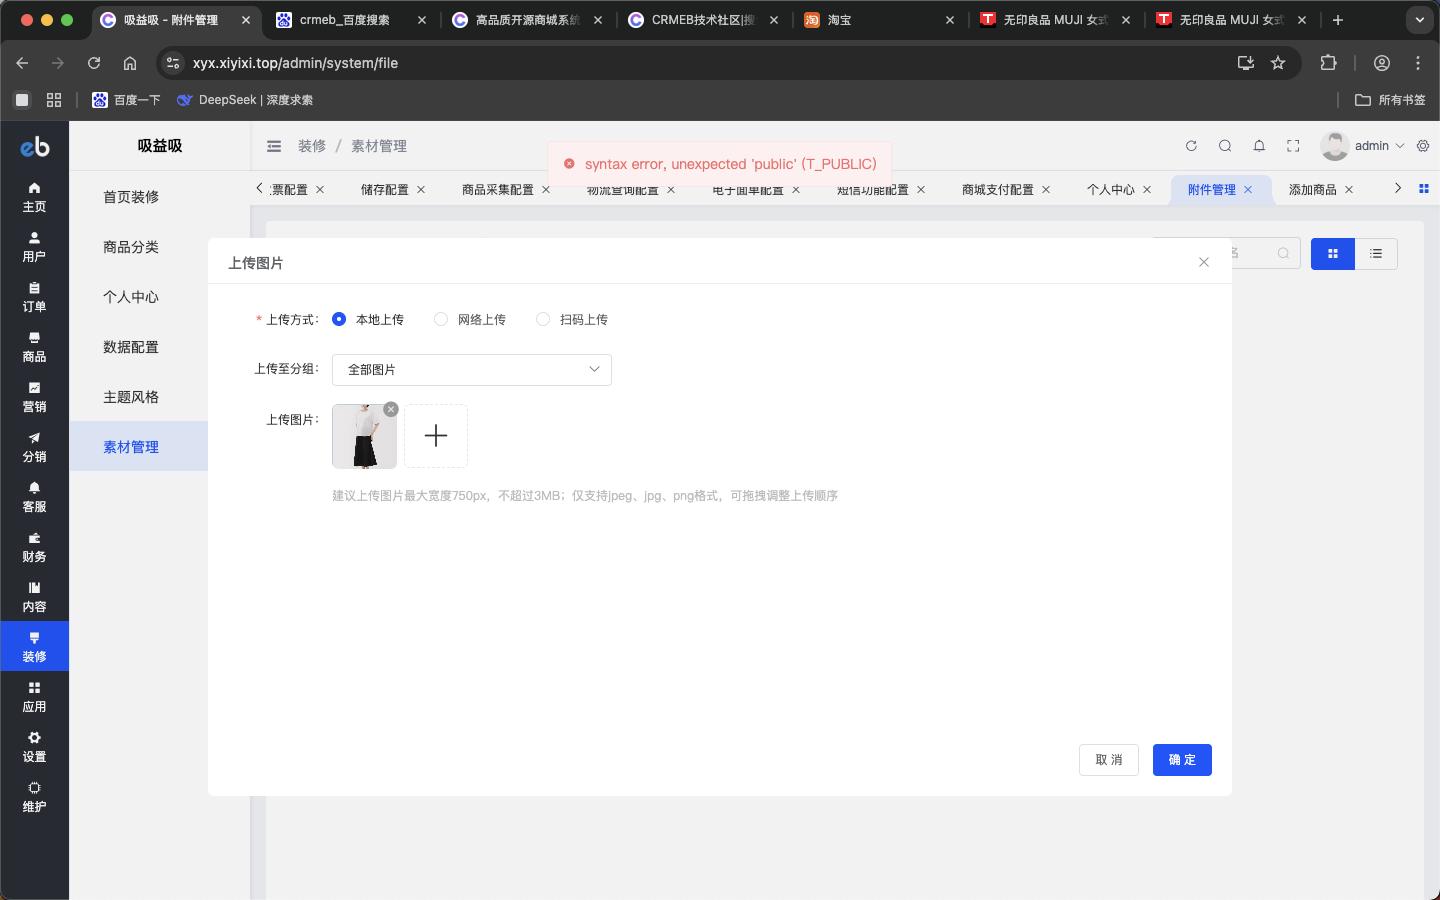This screenshot has width=1440, height=900.
Task: Open the 营销 marketing sidebar icon
Action: coord(34,397)
